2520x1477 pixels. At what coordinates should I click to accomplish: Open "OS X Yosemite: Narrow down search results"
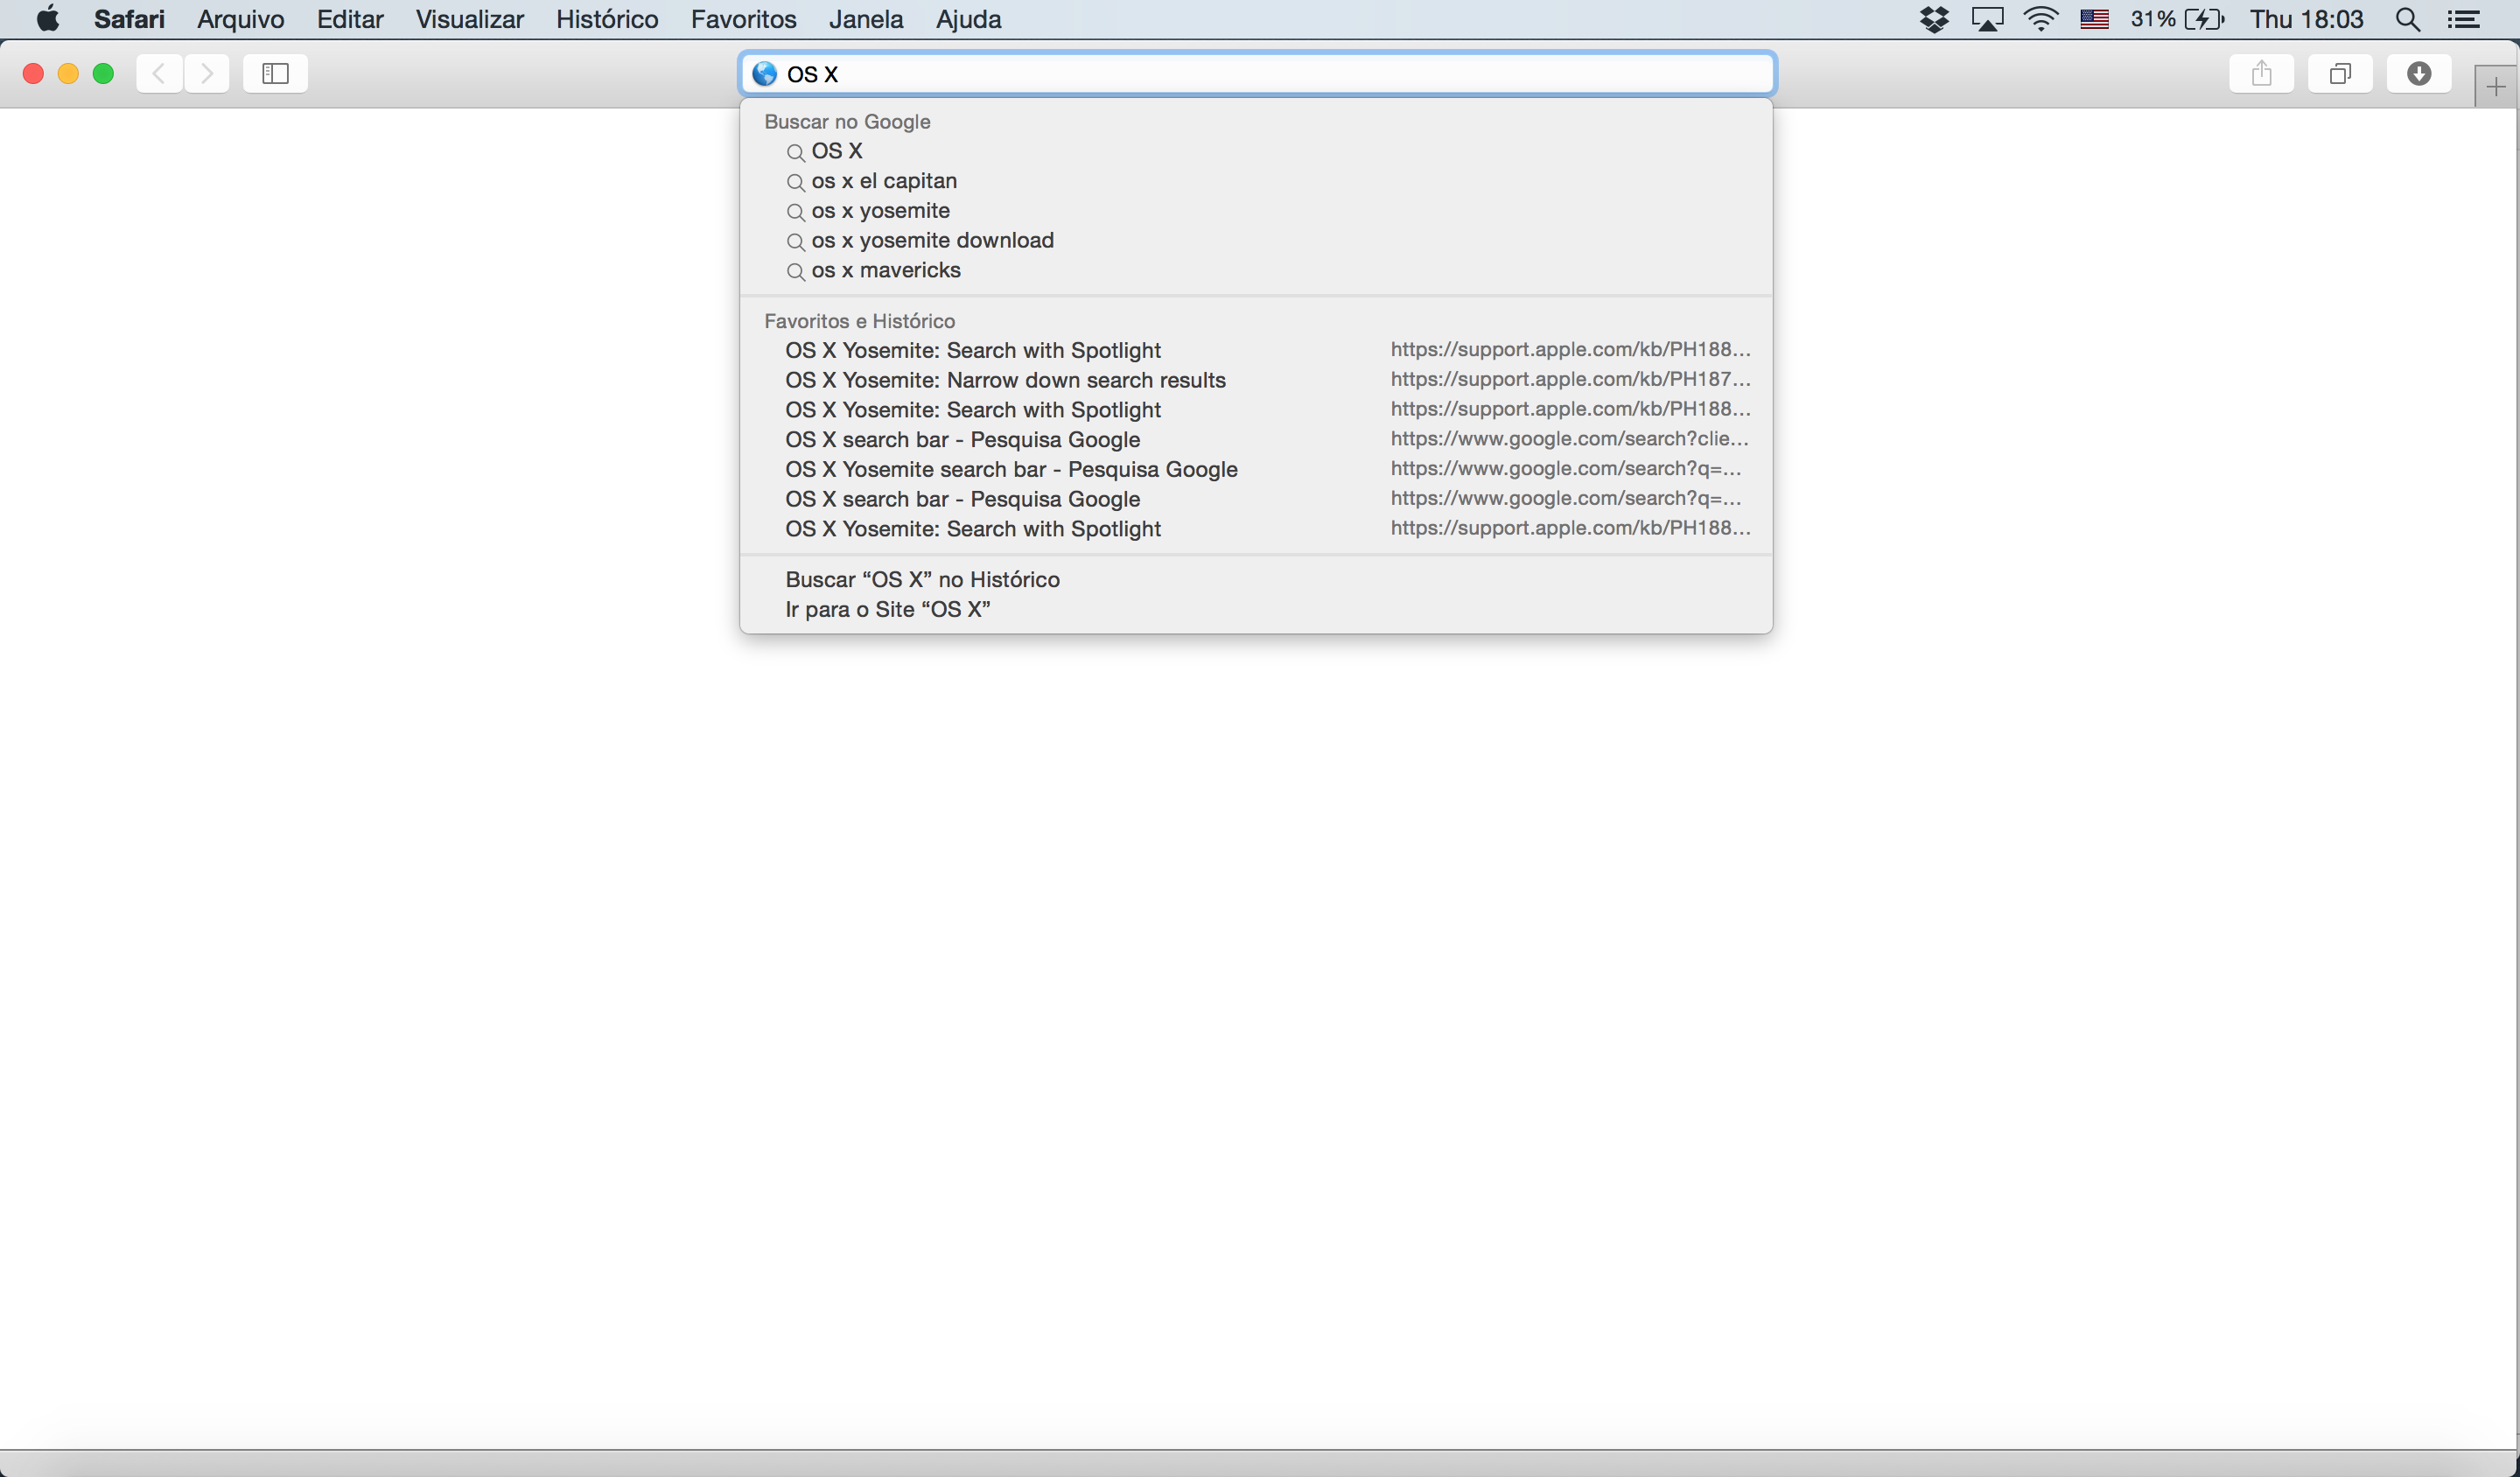(1256, 380)
